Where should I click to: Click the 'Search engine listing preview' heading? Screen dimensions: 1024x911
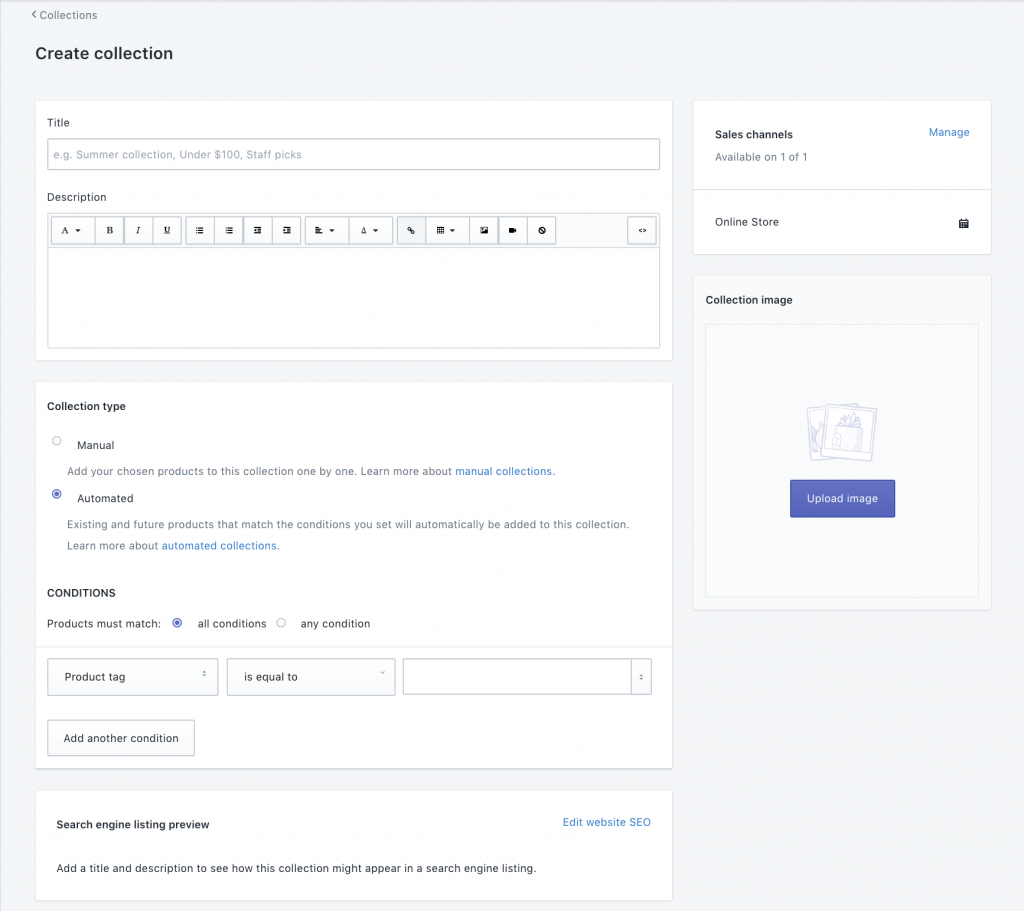click(133, 825)
